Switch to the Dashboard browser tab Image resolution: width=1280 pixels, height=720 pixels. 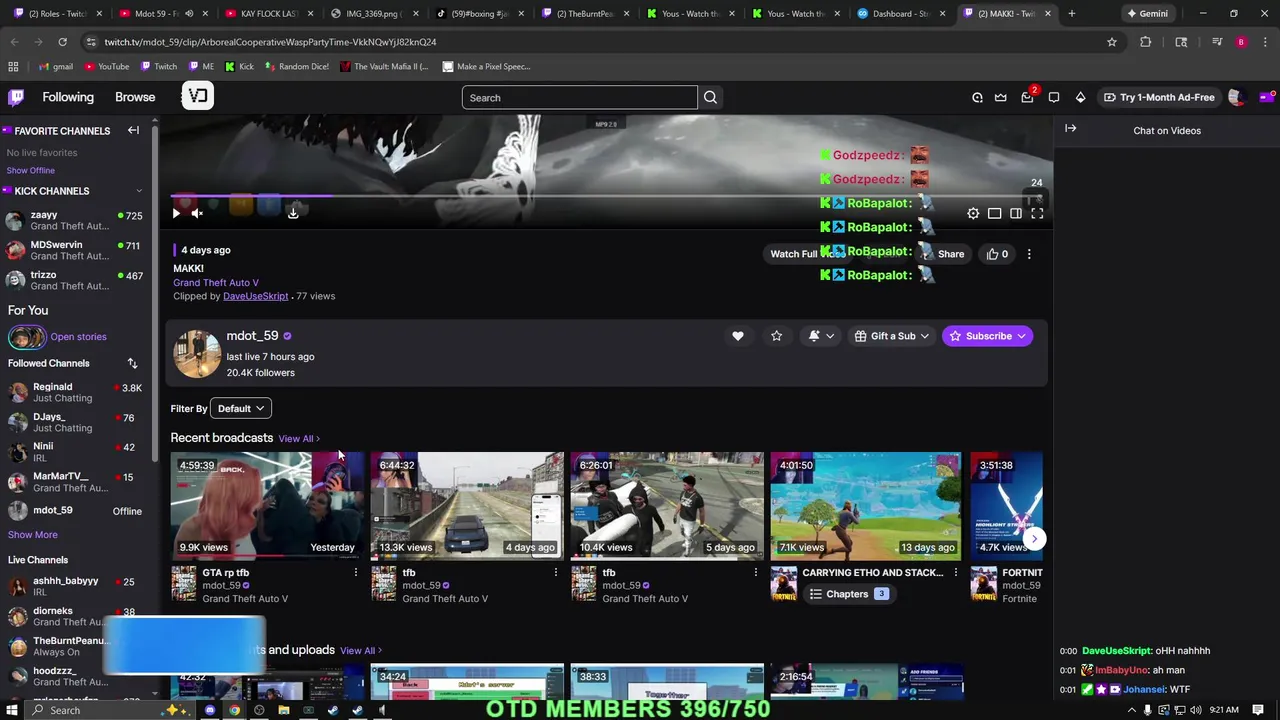click(x=903, y=14)
